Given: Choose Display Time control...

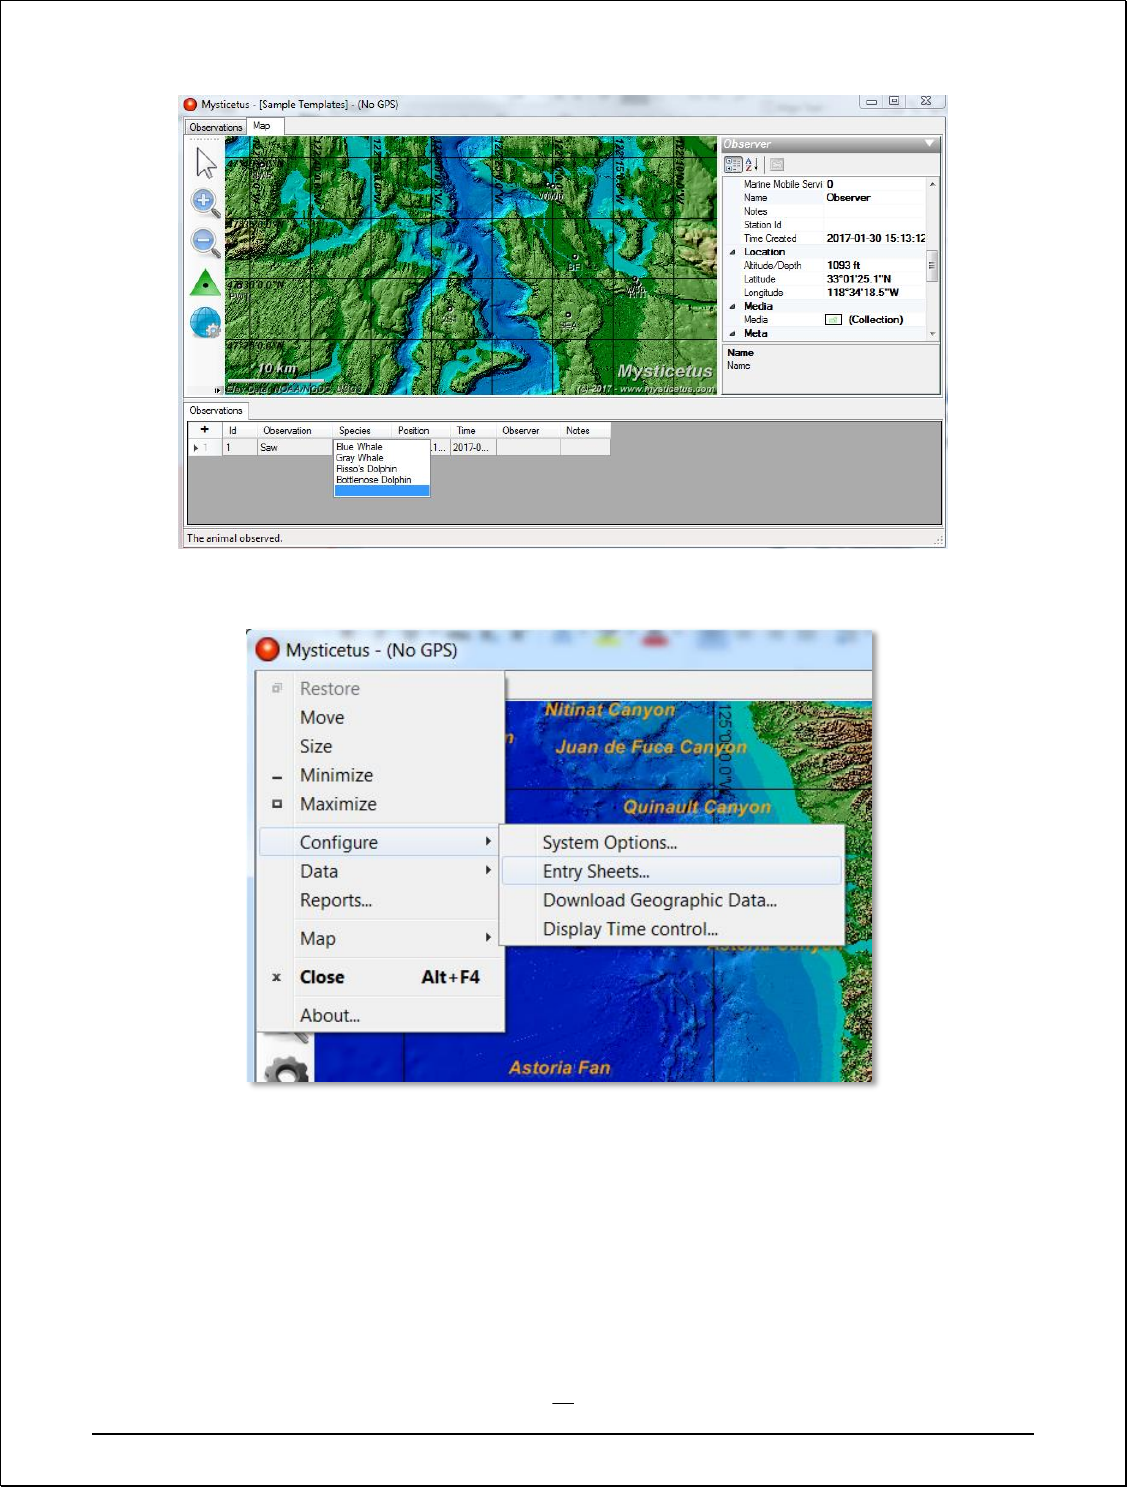Looking at the screenshot, I should point(672,929).
